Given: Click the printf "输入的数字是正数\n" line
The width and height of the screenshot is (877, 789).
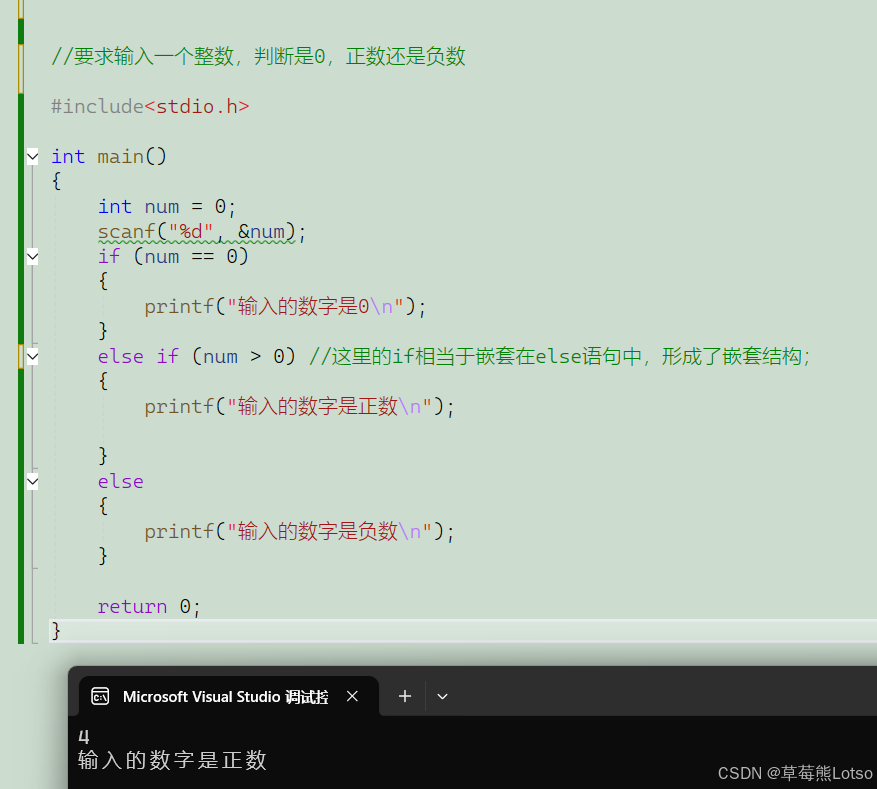Looking at the screenshot, I should pyautogui.click(x=299, y=407).
